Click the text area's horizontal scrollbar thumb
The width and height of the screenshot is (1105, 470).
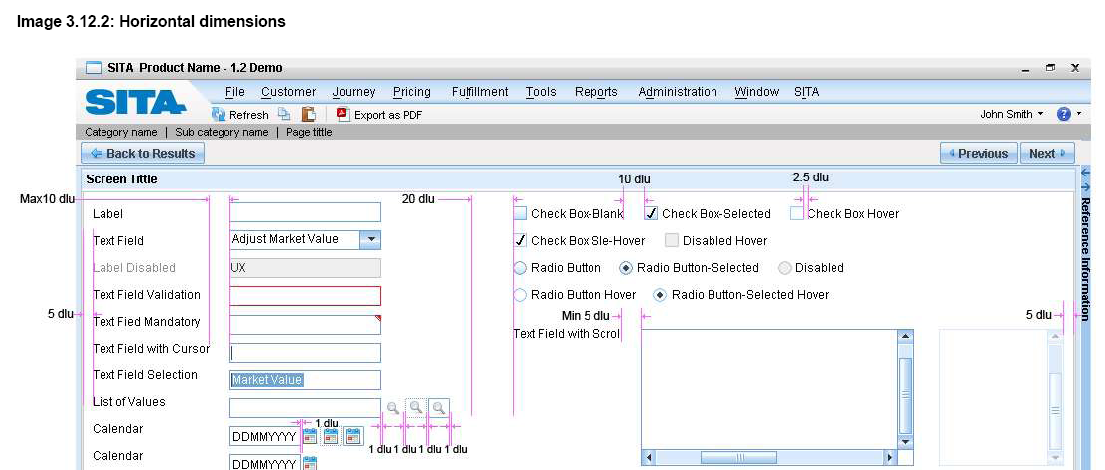click(x=739, y=457)
